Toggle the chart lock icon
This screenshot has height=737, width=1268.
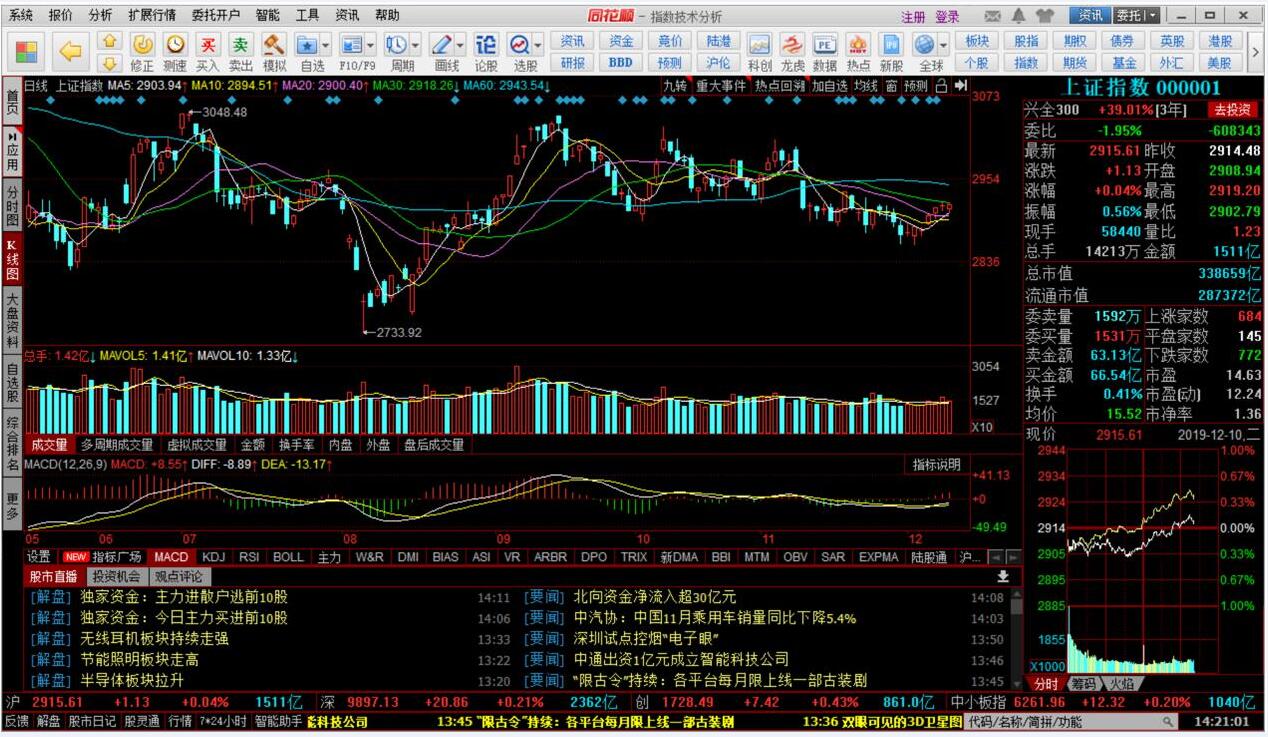tap(941, 86)
